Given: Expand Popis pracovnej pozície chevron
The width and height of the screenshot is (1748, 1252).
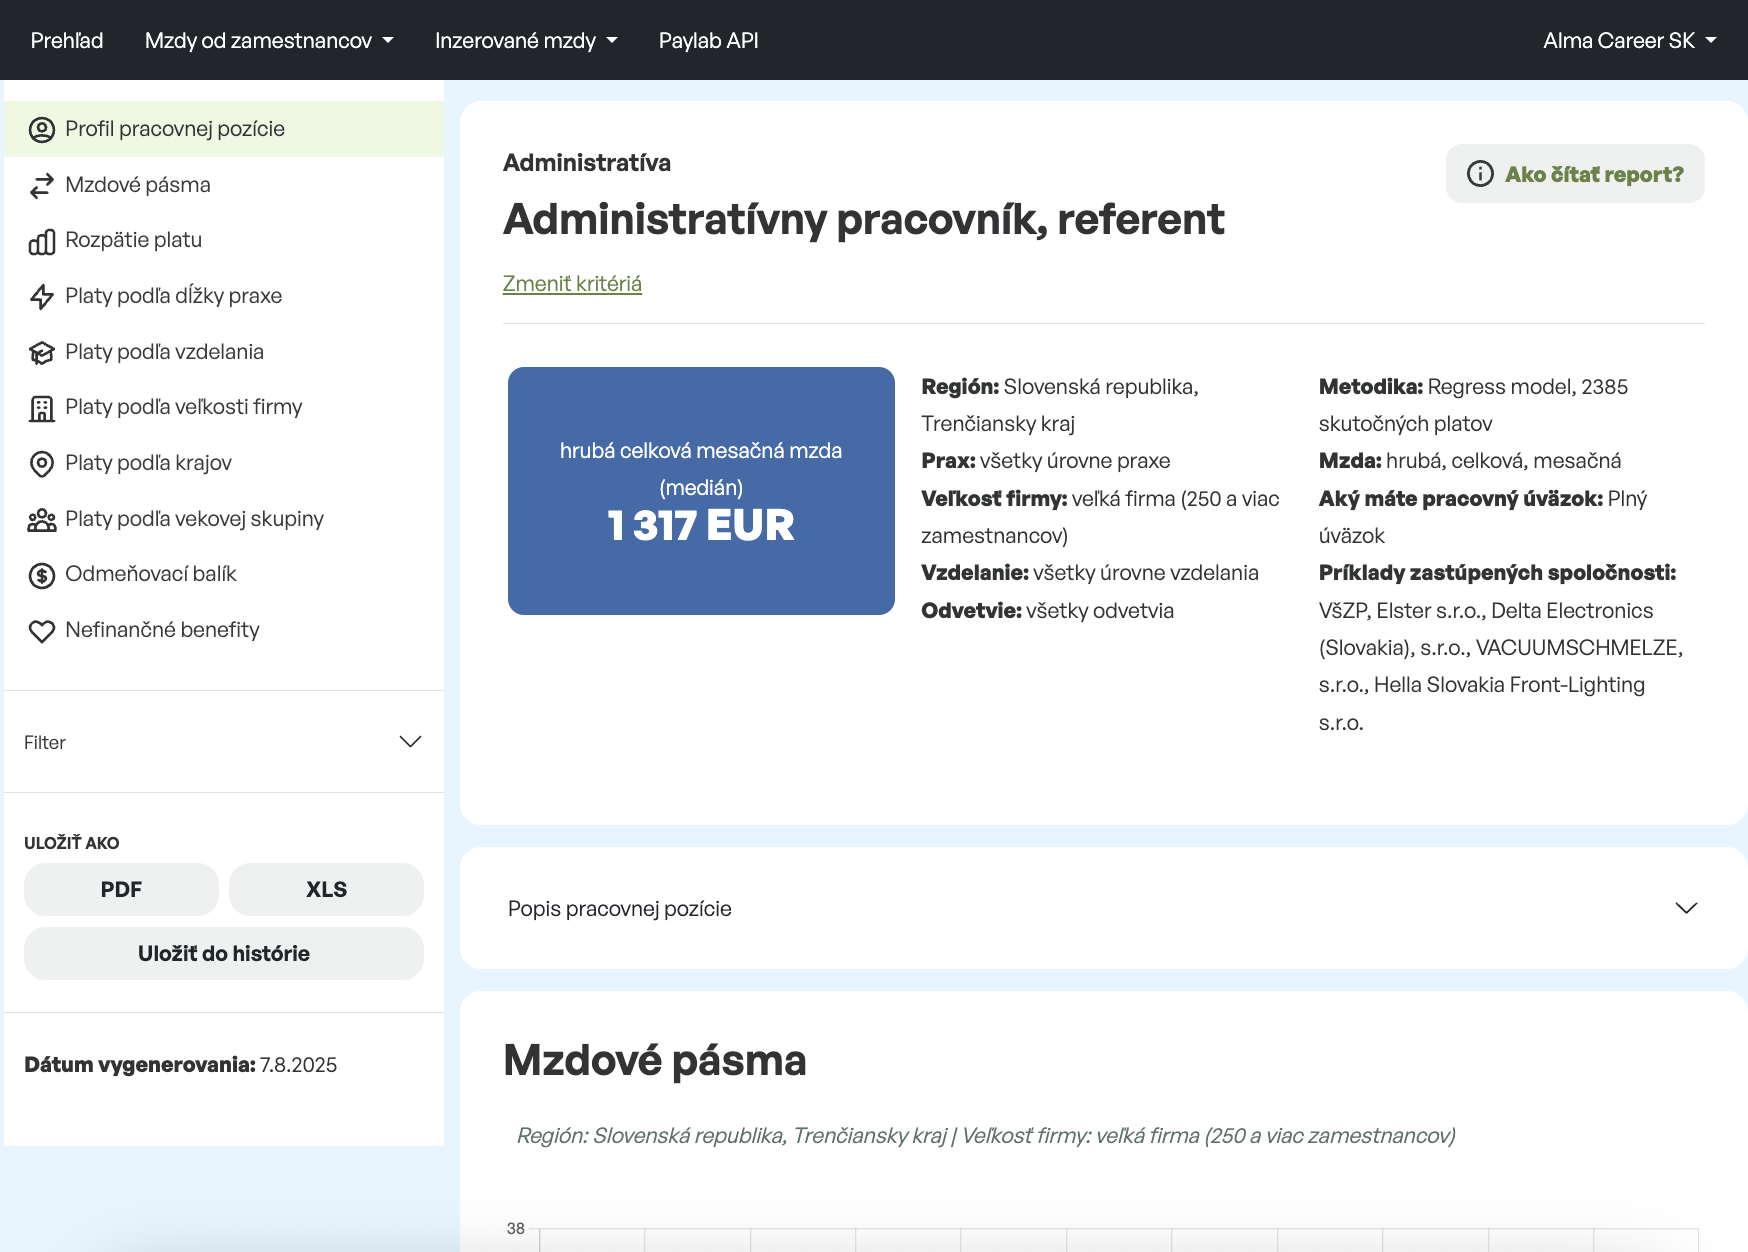Looking at the screenshot, I should point(1686,908).
